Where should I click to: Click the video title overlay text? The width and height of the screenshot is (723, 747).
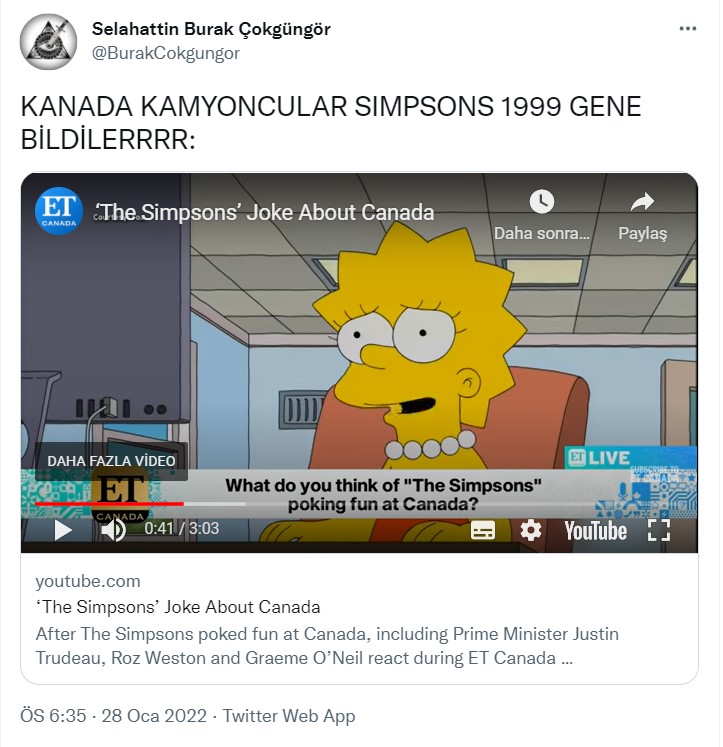click(x=264, y=212)
